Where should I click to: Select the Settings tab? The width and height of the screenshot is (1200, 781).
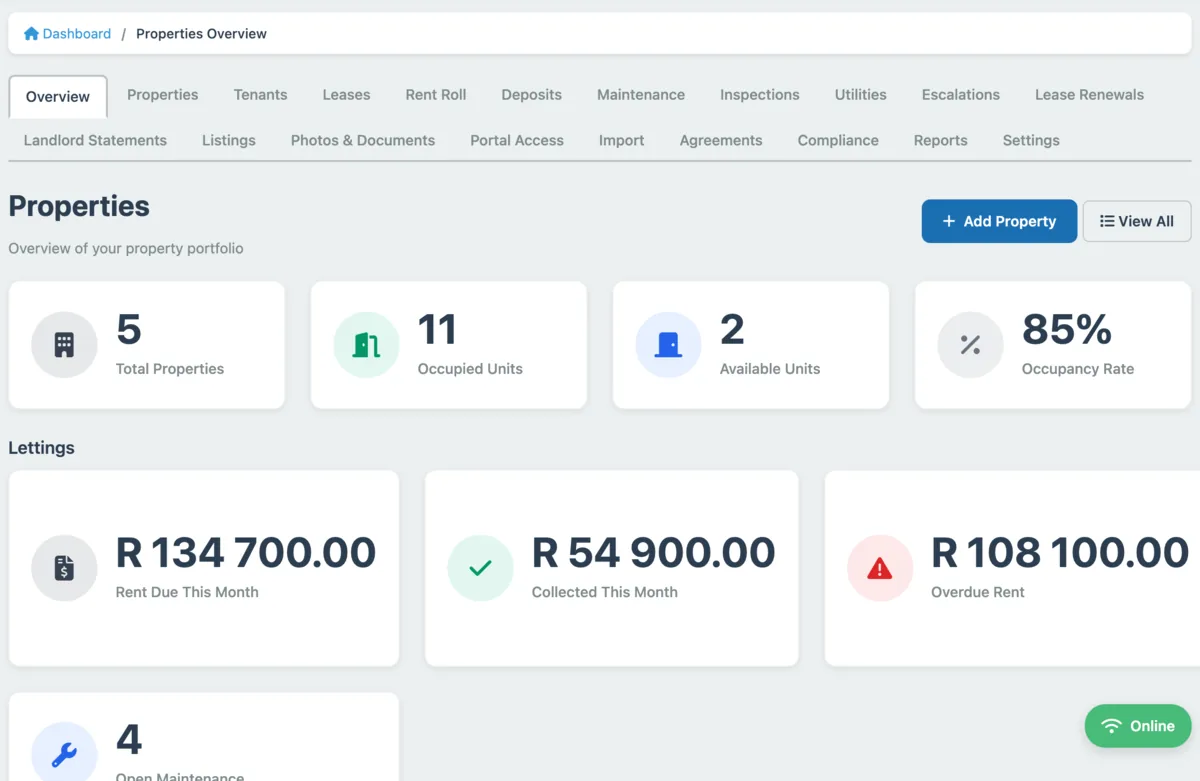[x=1031, y=141]
